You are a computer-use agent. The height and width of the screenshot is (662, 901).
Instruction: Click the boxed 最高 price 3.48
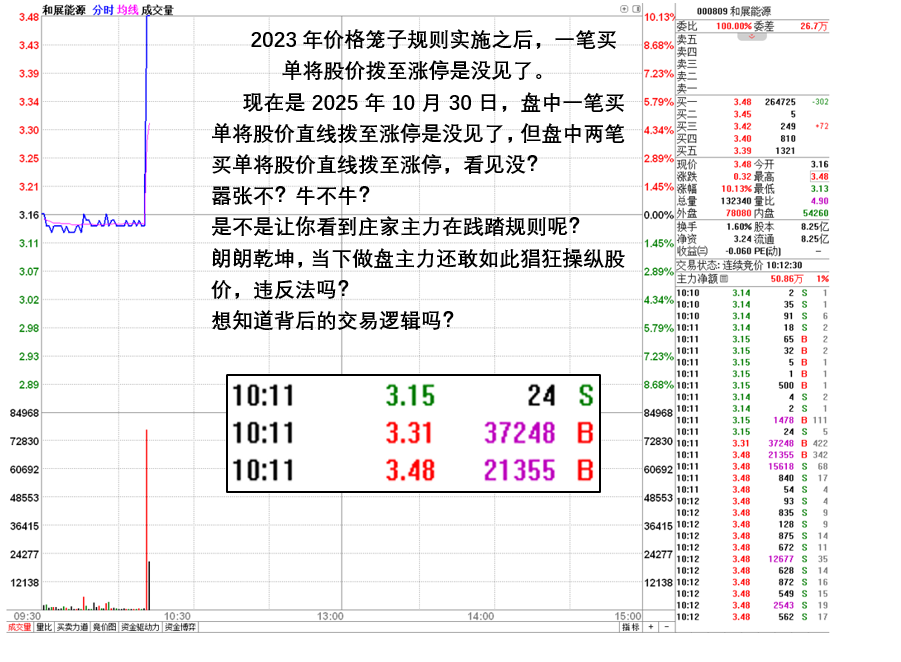818,176
